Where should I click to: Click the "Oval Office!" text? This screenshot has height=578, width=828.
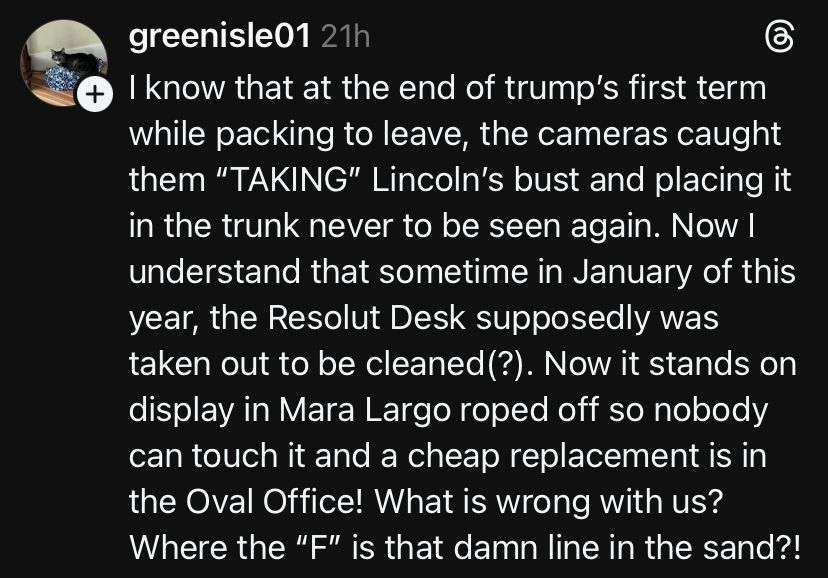pyautogui.click(x=274, y=501)
